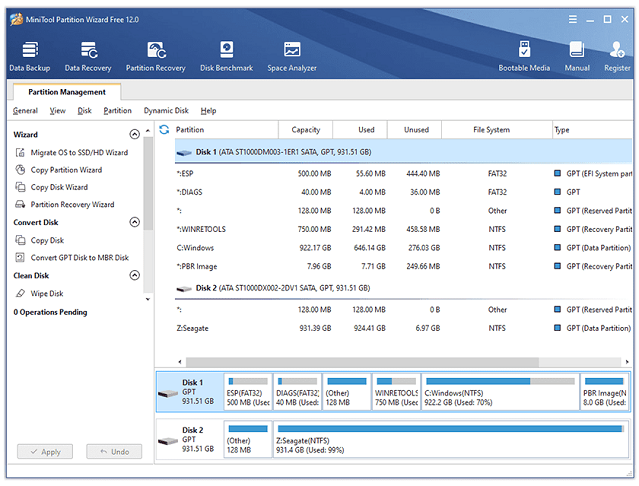Start the Disk Benchmark tool
639x486 pixels.
point(226,56)
